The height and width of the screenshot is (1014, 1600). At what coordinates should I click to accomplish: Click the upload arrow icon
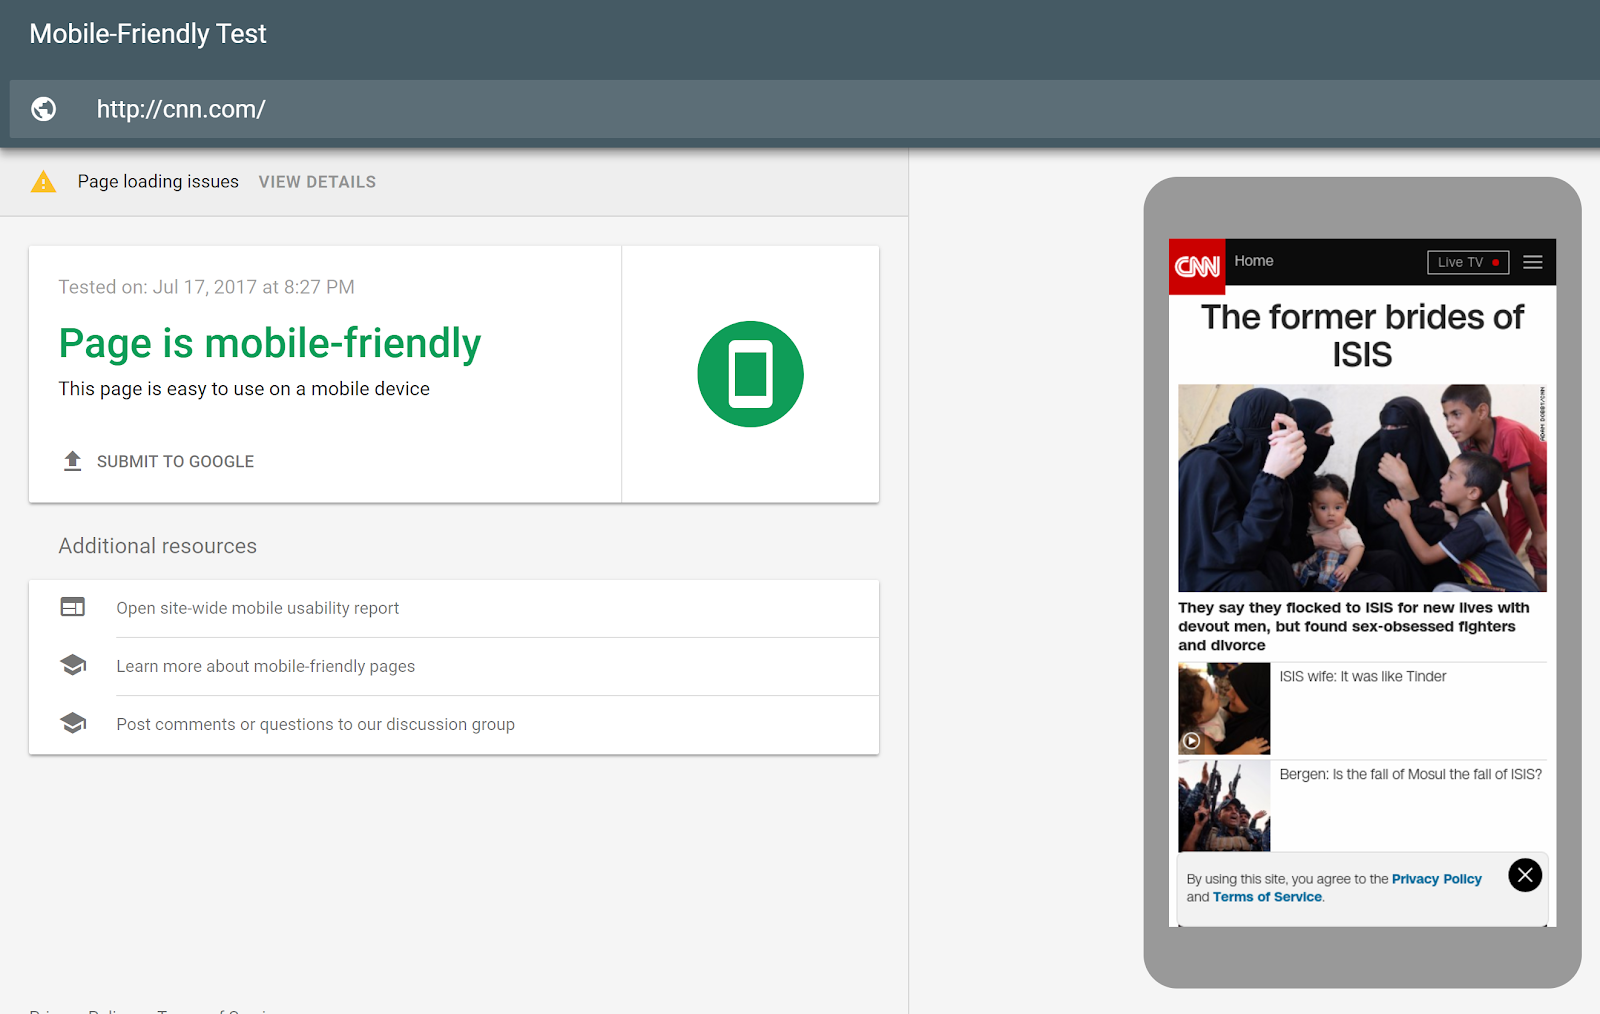72,461
